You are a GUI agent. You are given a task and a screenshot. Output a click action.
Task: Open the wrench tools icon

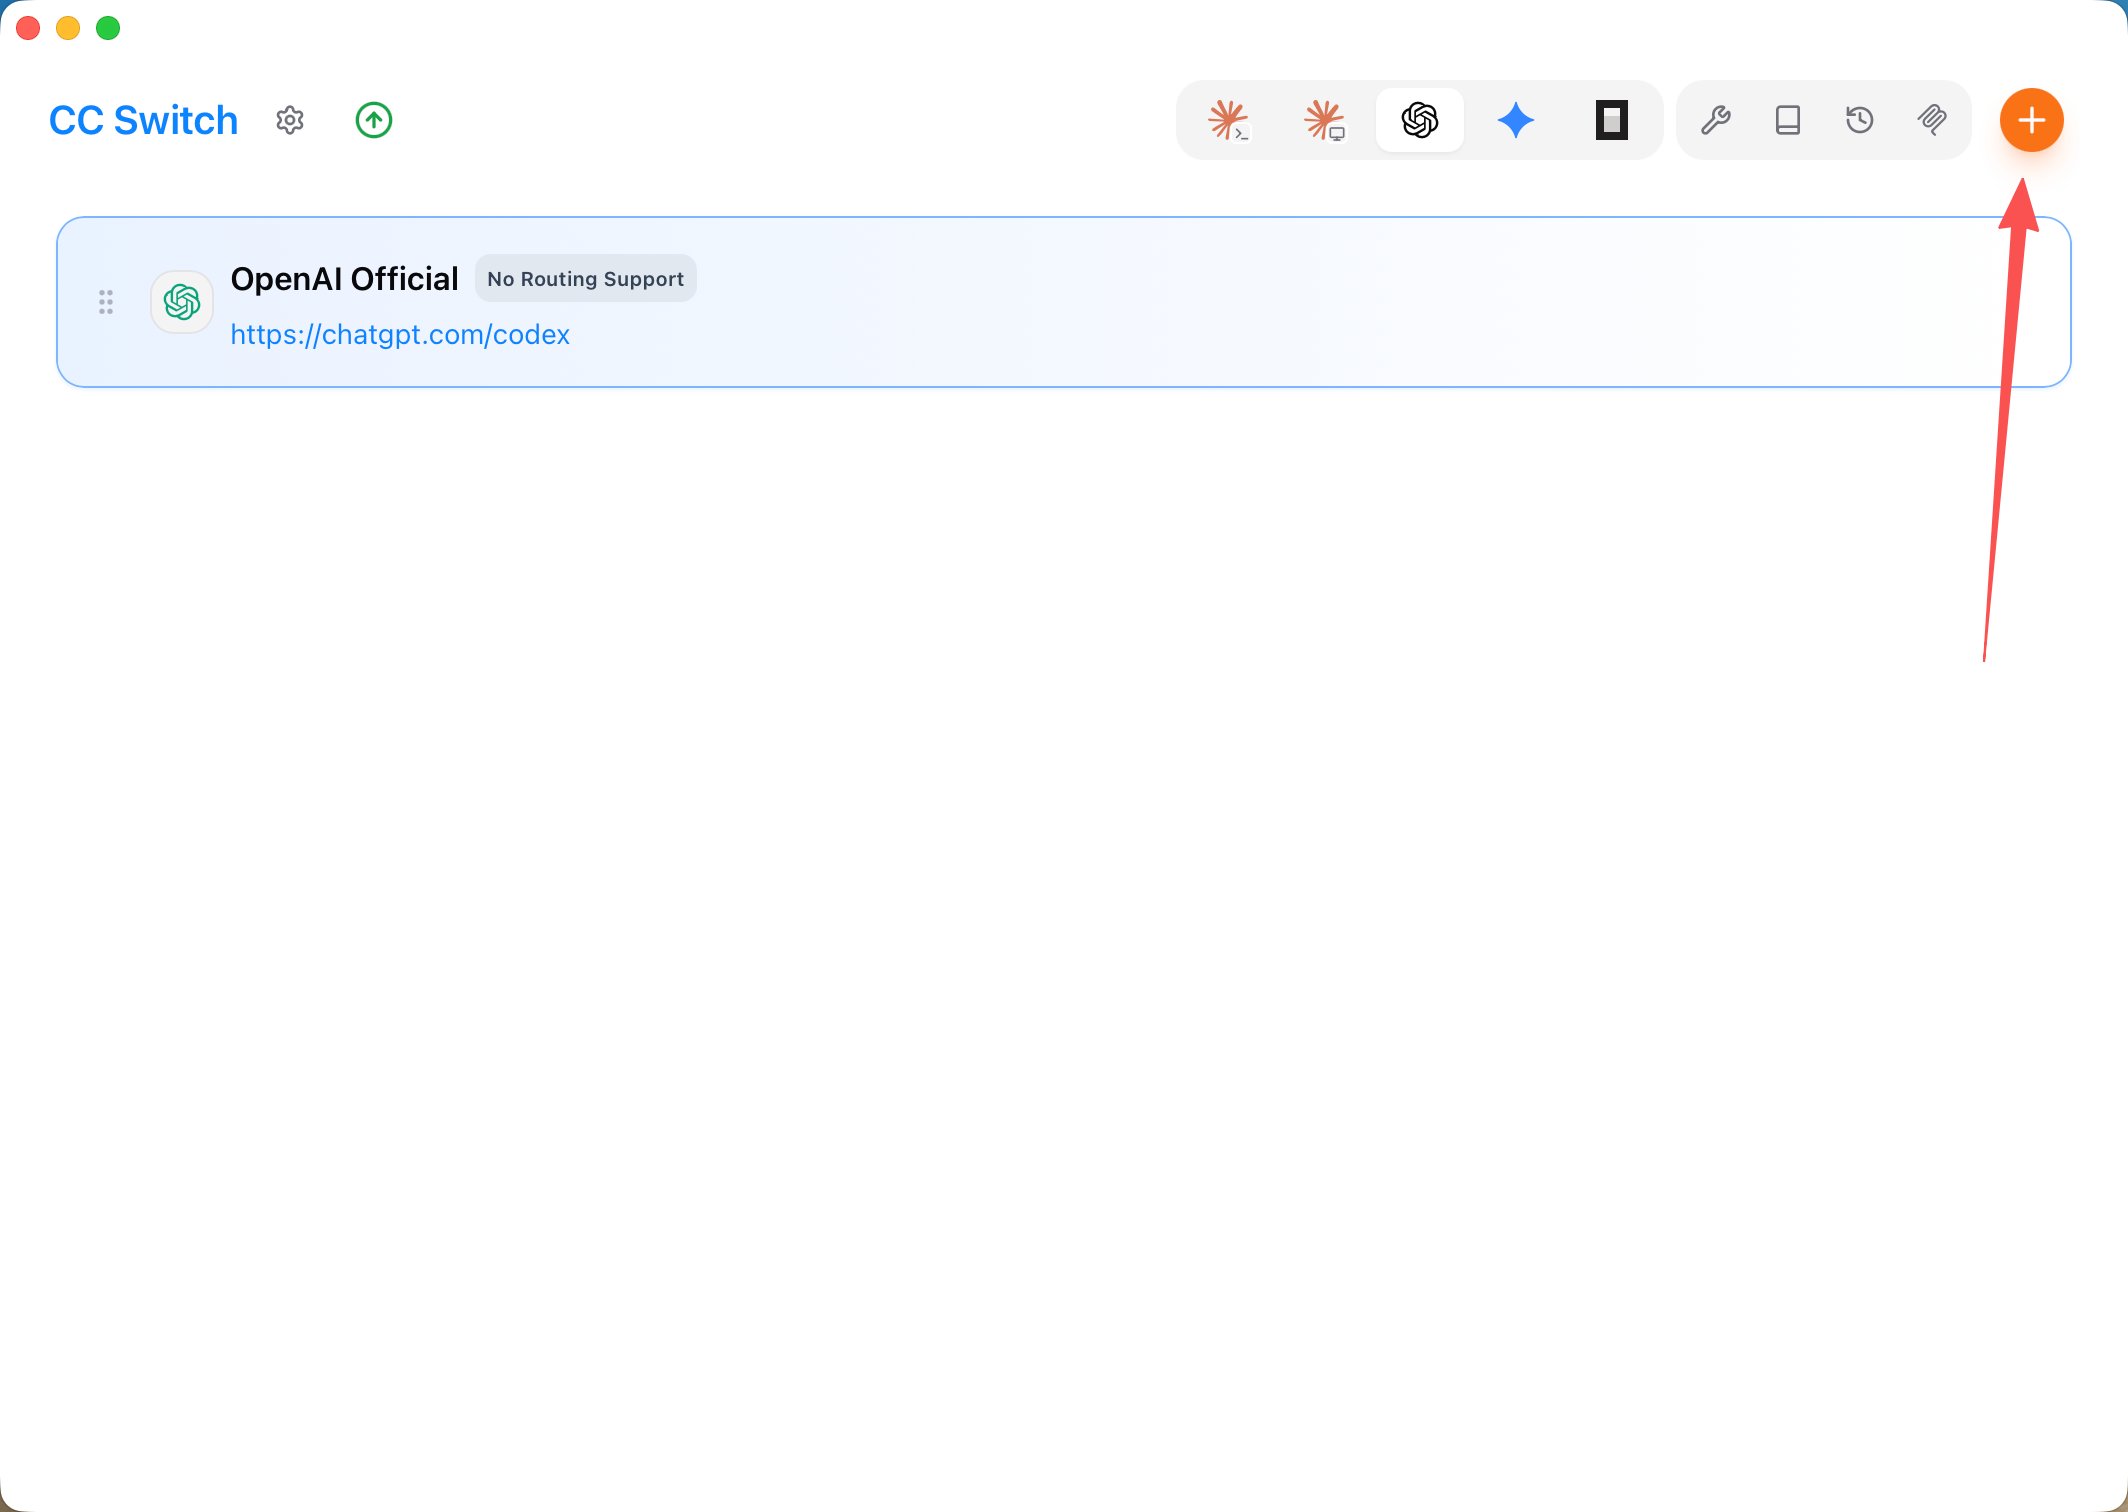[x=1716, y=120]
